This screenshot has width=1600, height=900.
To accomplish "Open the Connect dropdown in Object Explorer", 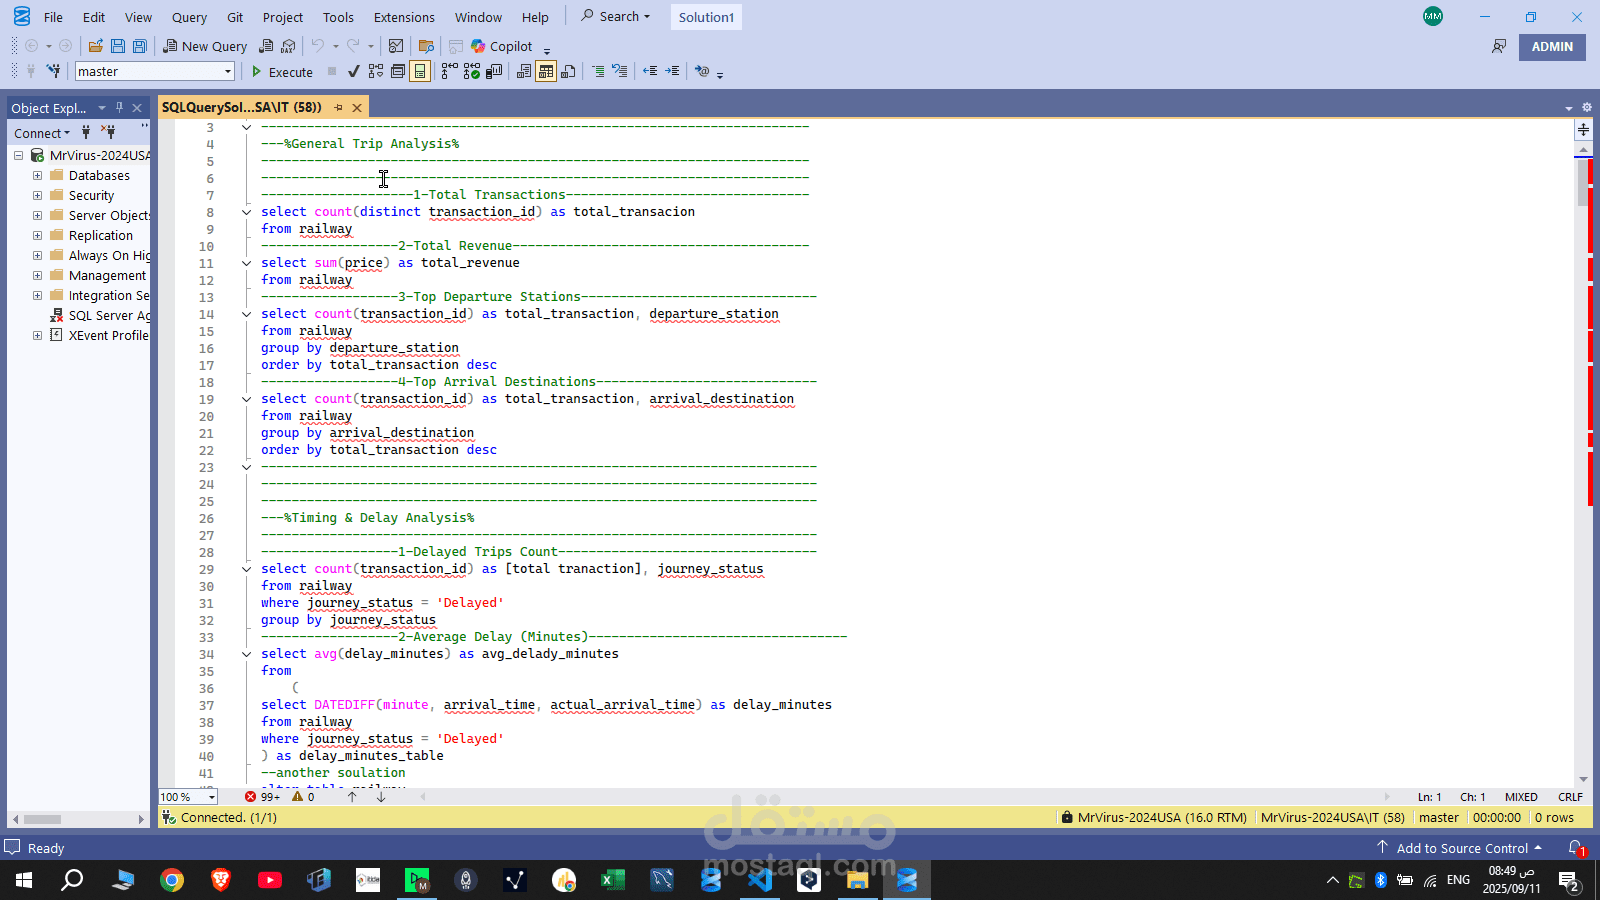I will click(42, 133).
